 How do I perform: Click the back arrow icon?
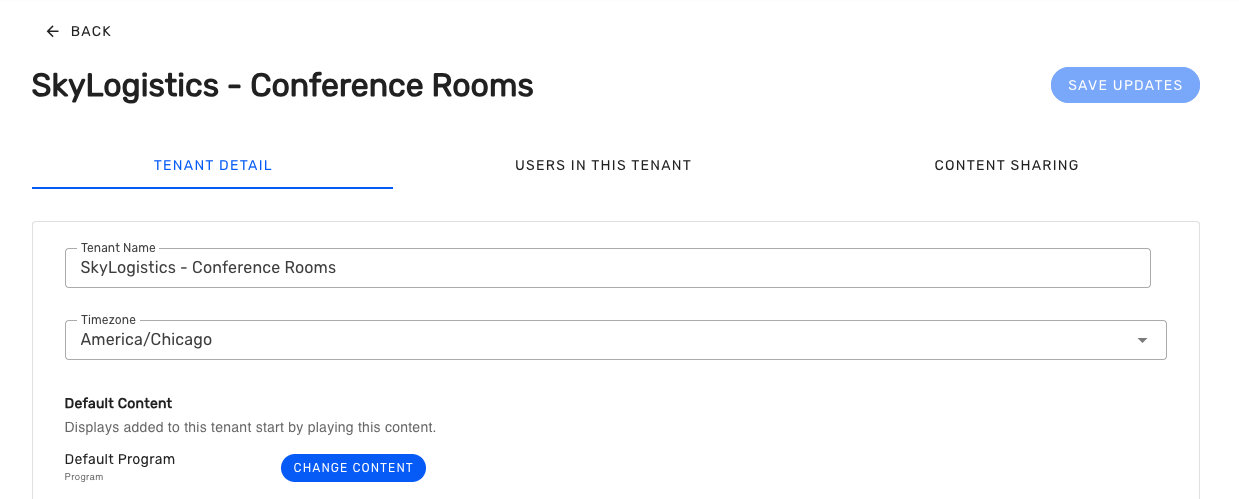coord(53,32)
